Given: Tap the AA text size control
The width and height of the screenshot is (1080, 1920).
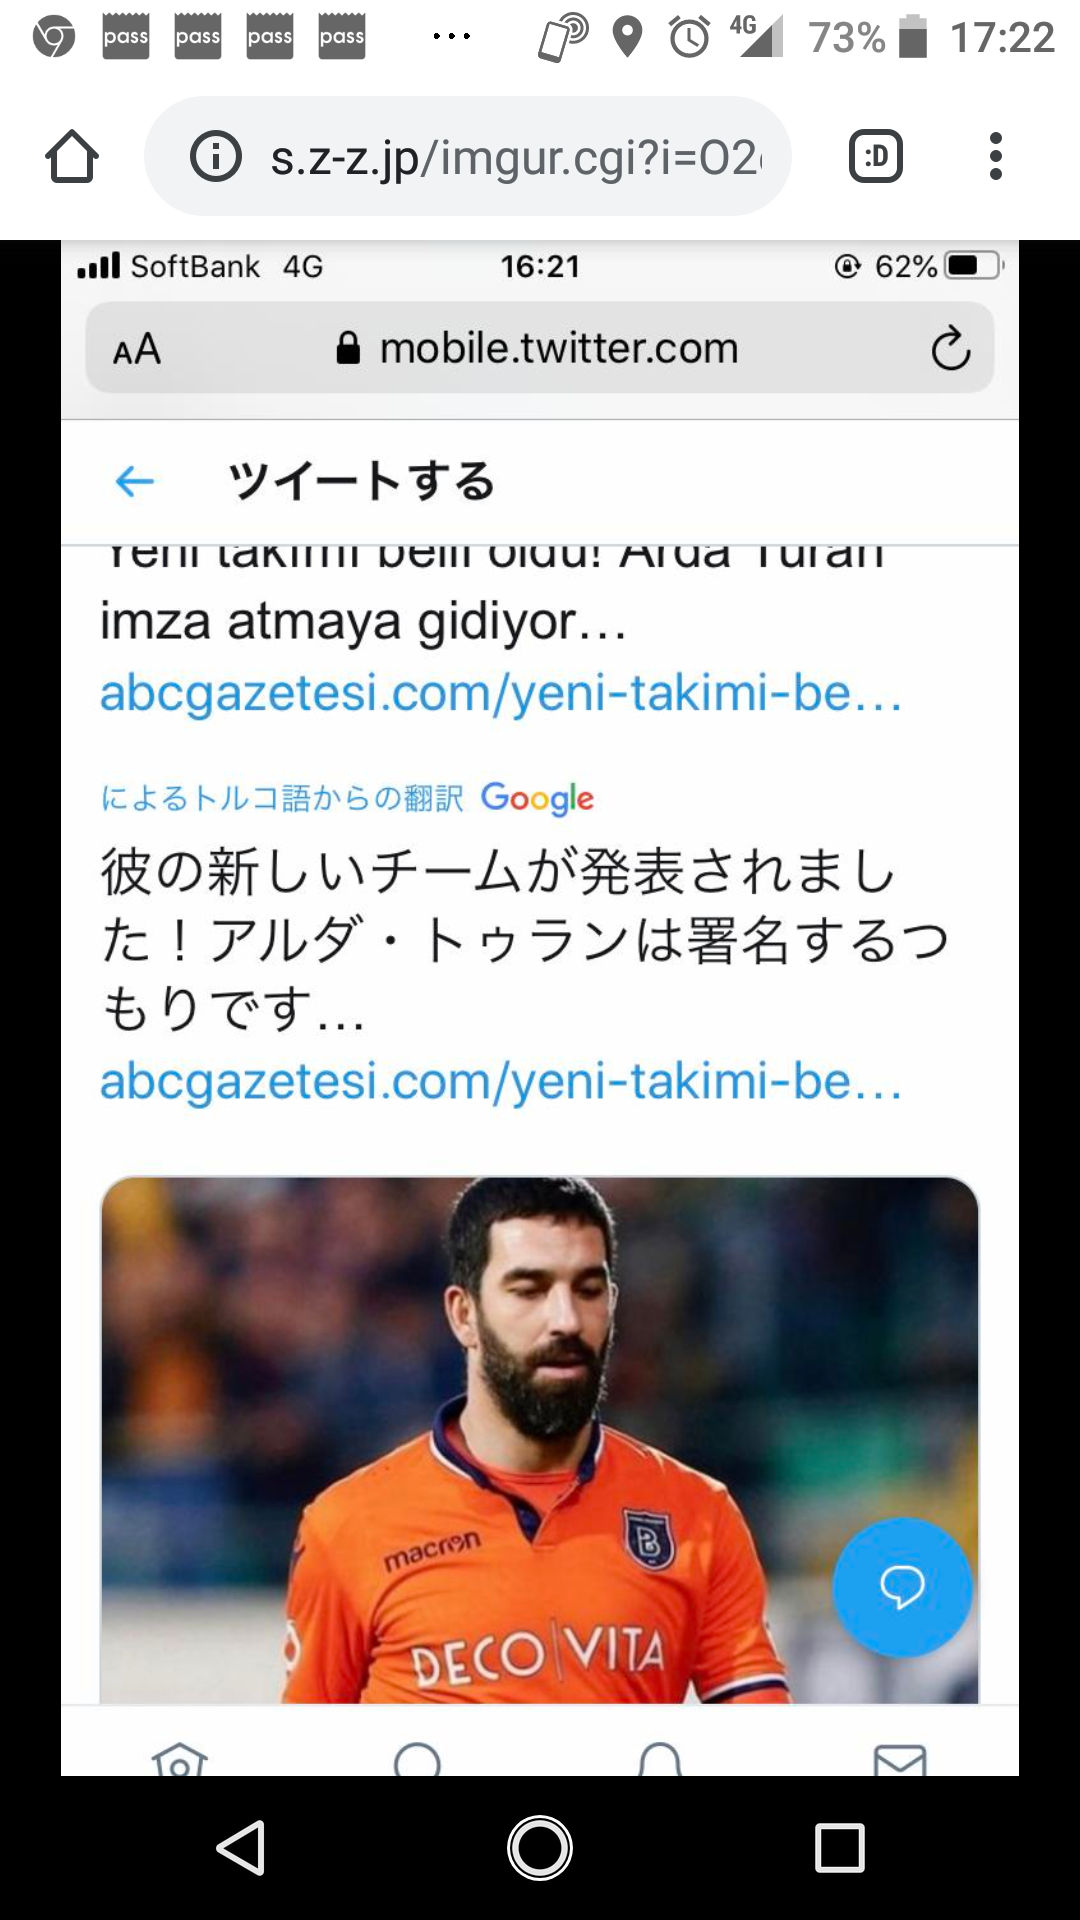Looking at the screenshot, I should [137, 349].
